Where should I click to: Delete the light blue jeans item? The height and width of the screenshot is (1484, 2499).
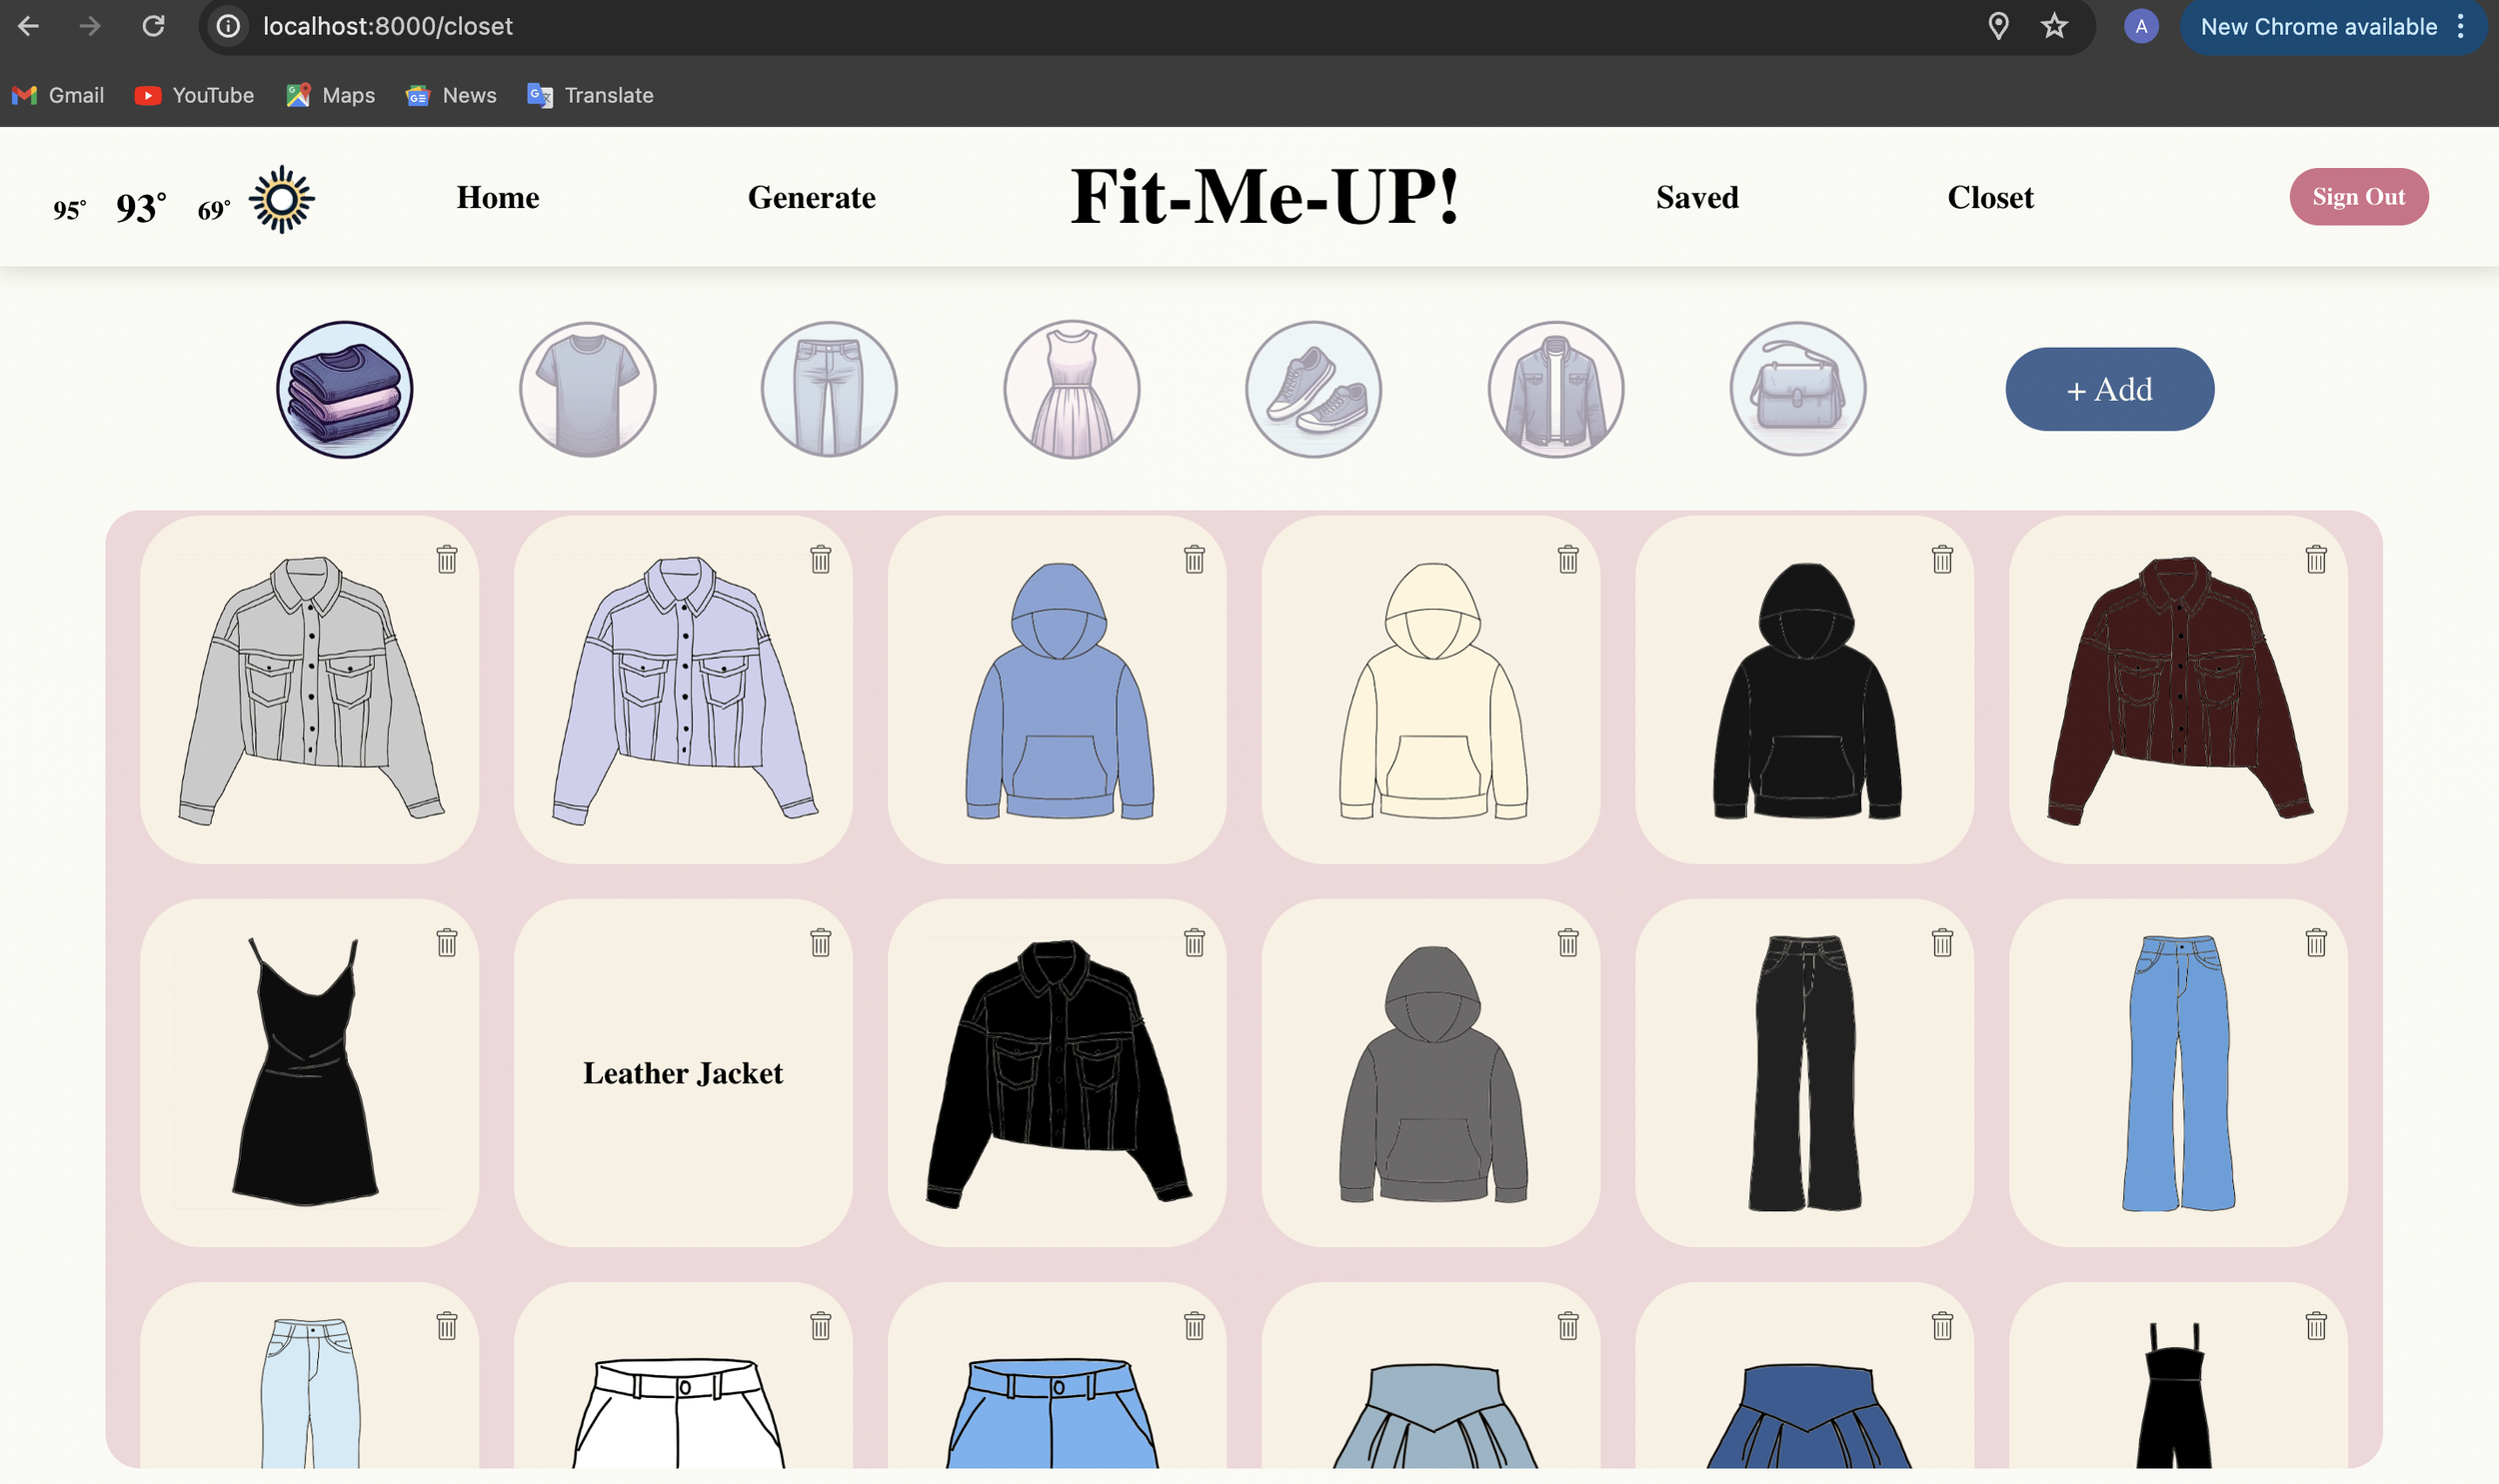[446, 1325]
